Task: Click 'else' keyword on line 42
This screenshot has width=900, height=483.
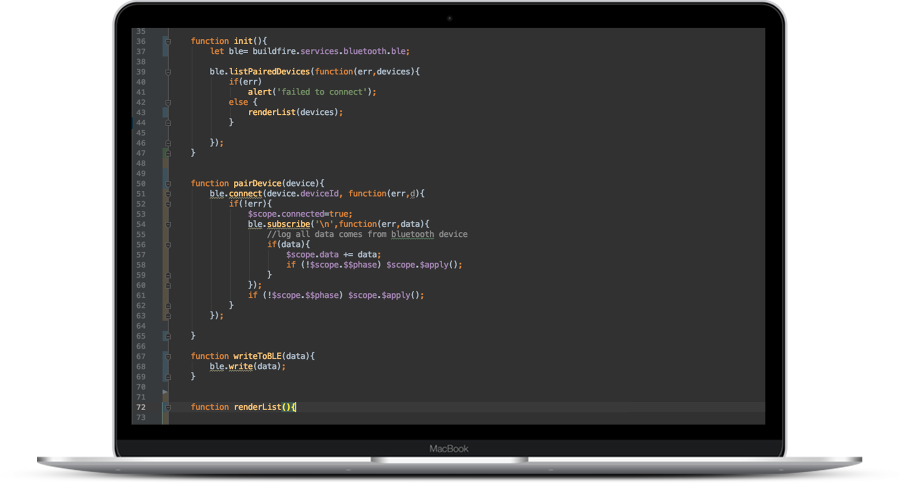Action: 238,102
